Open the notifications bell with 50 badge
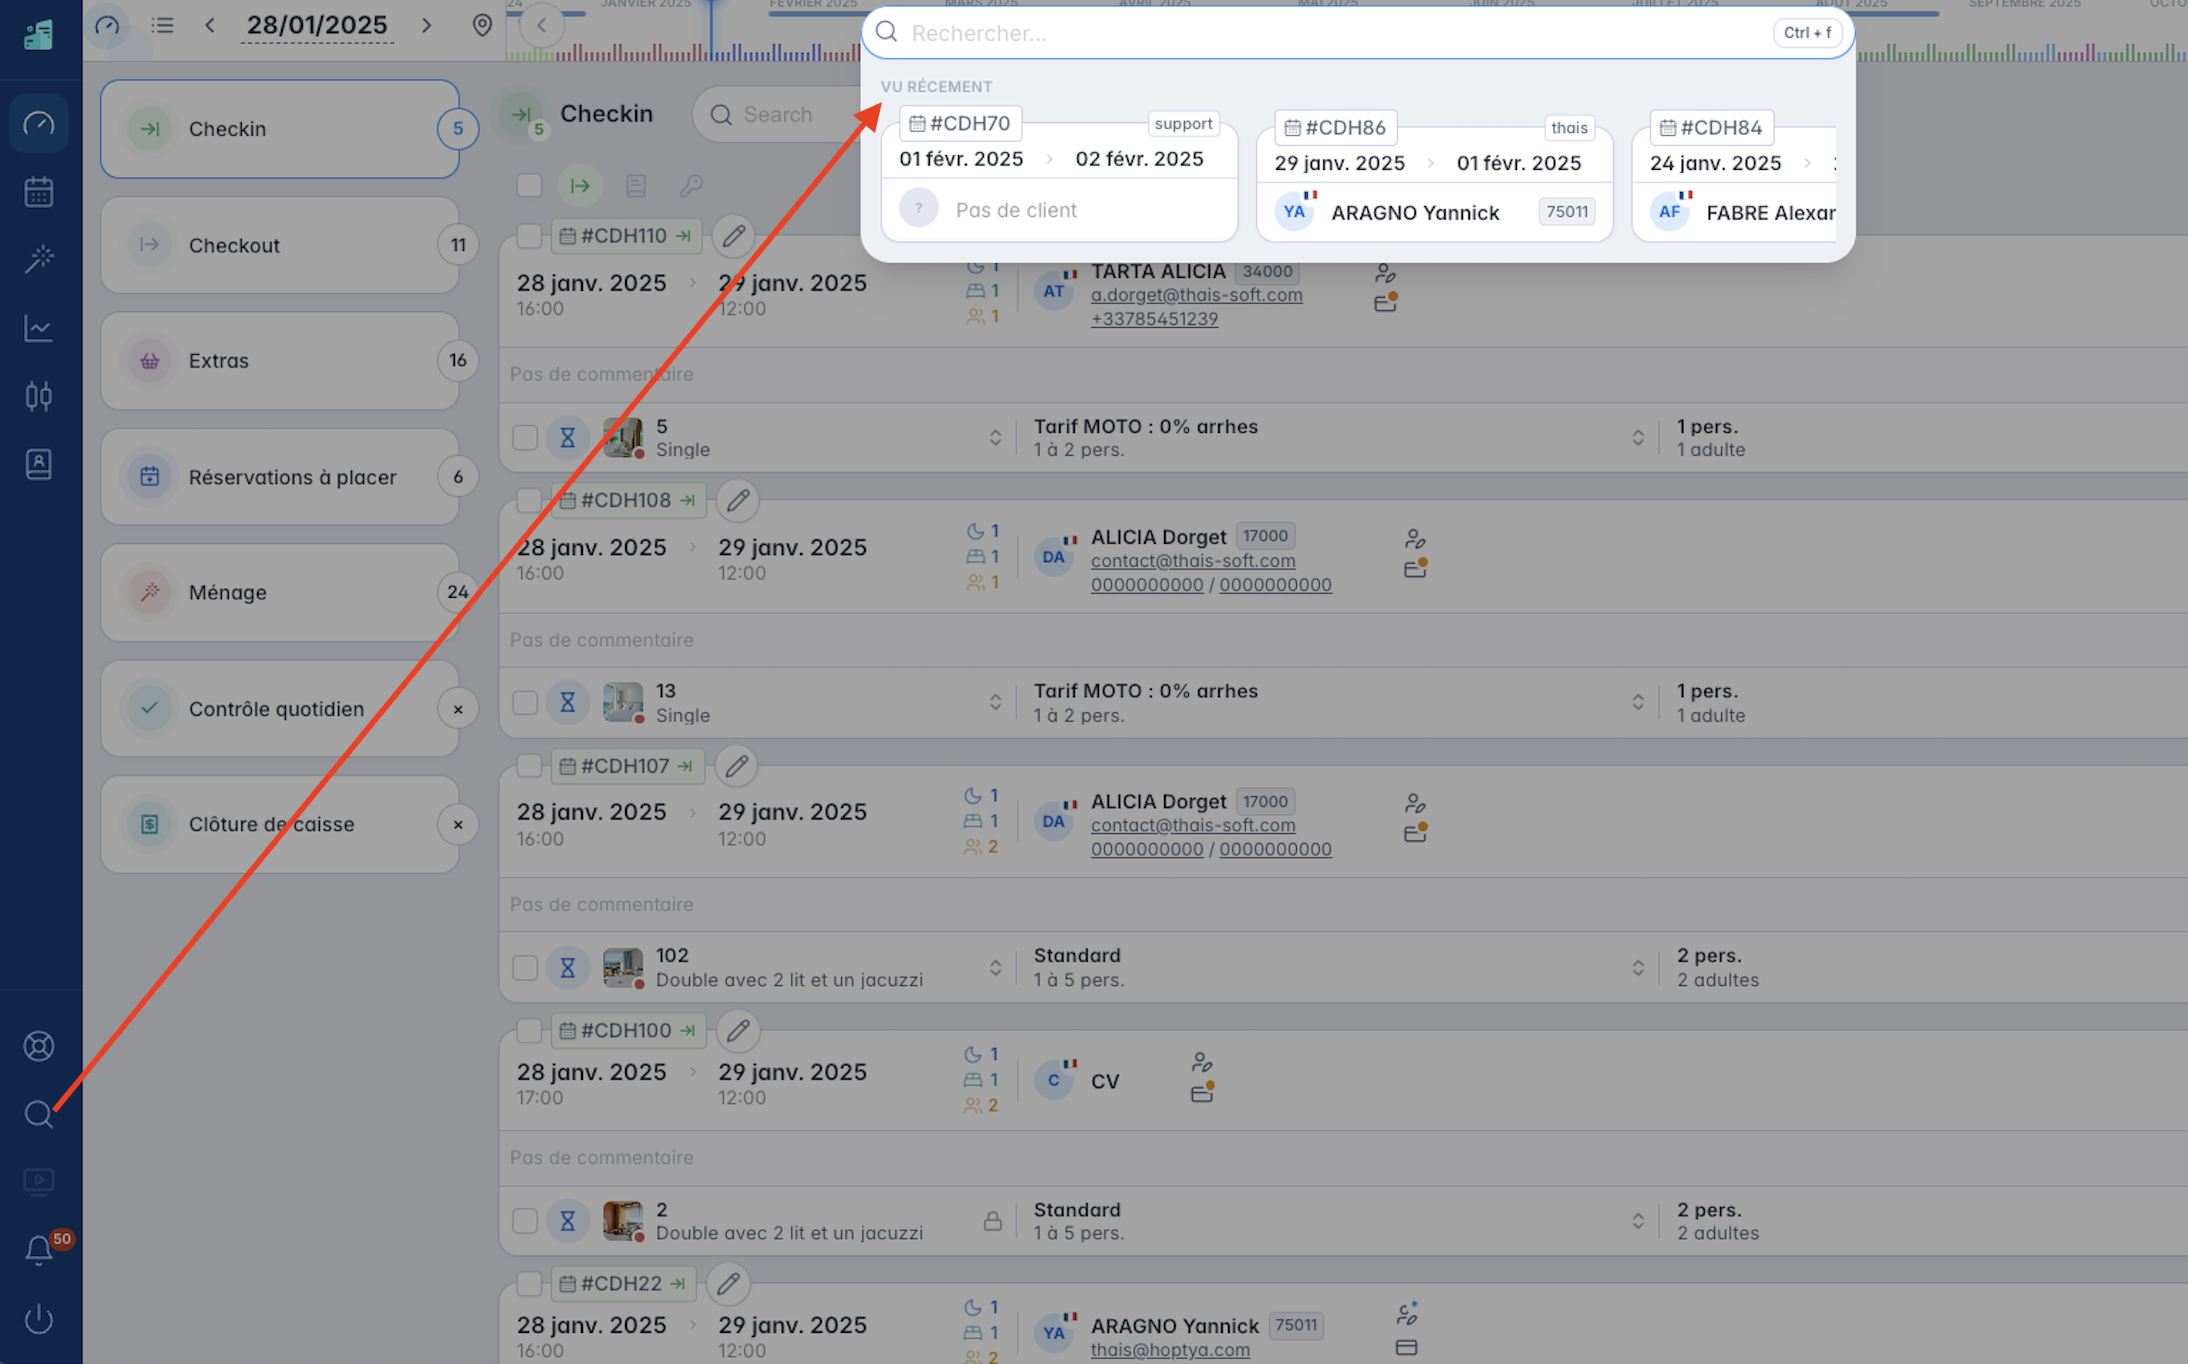2188x1364 pixels. click(x=40, y=1249)
